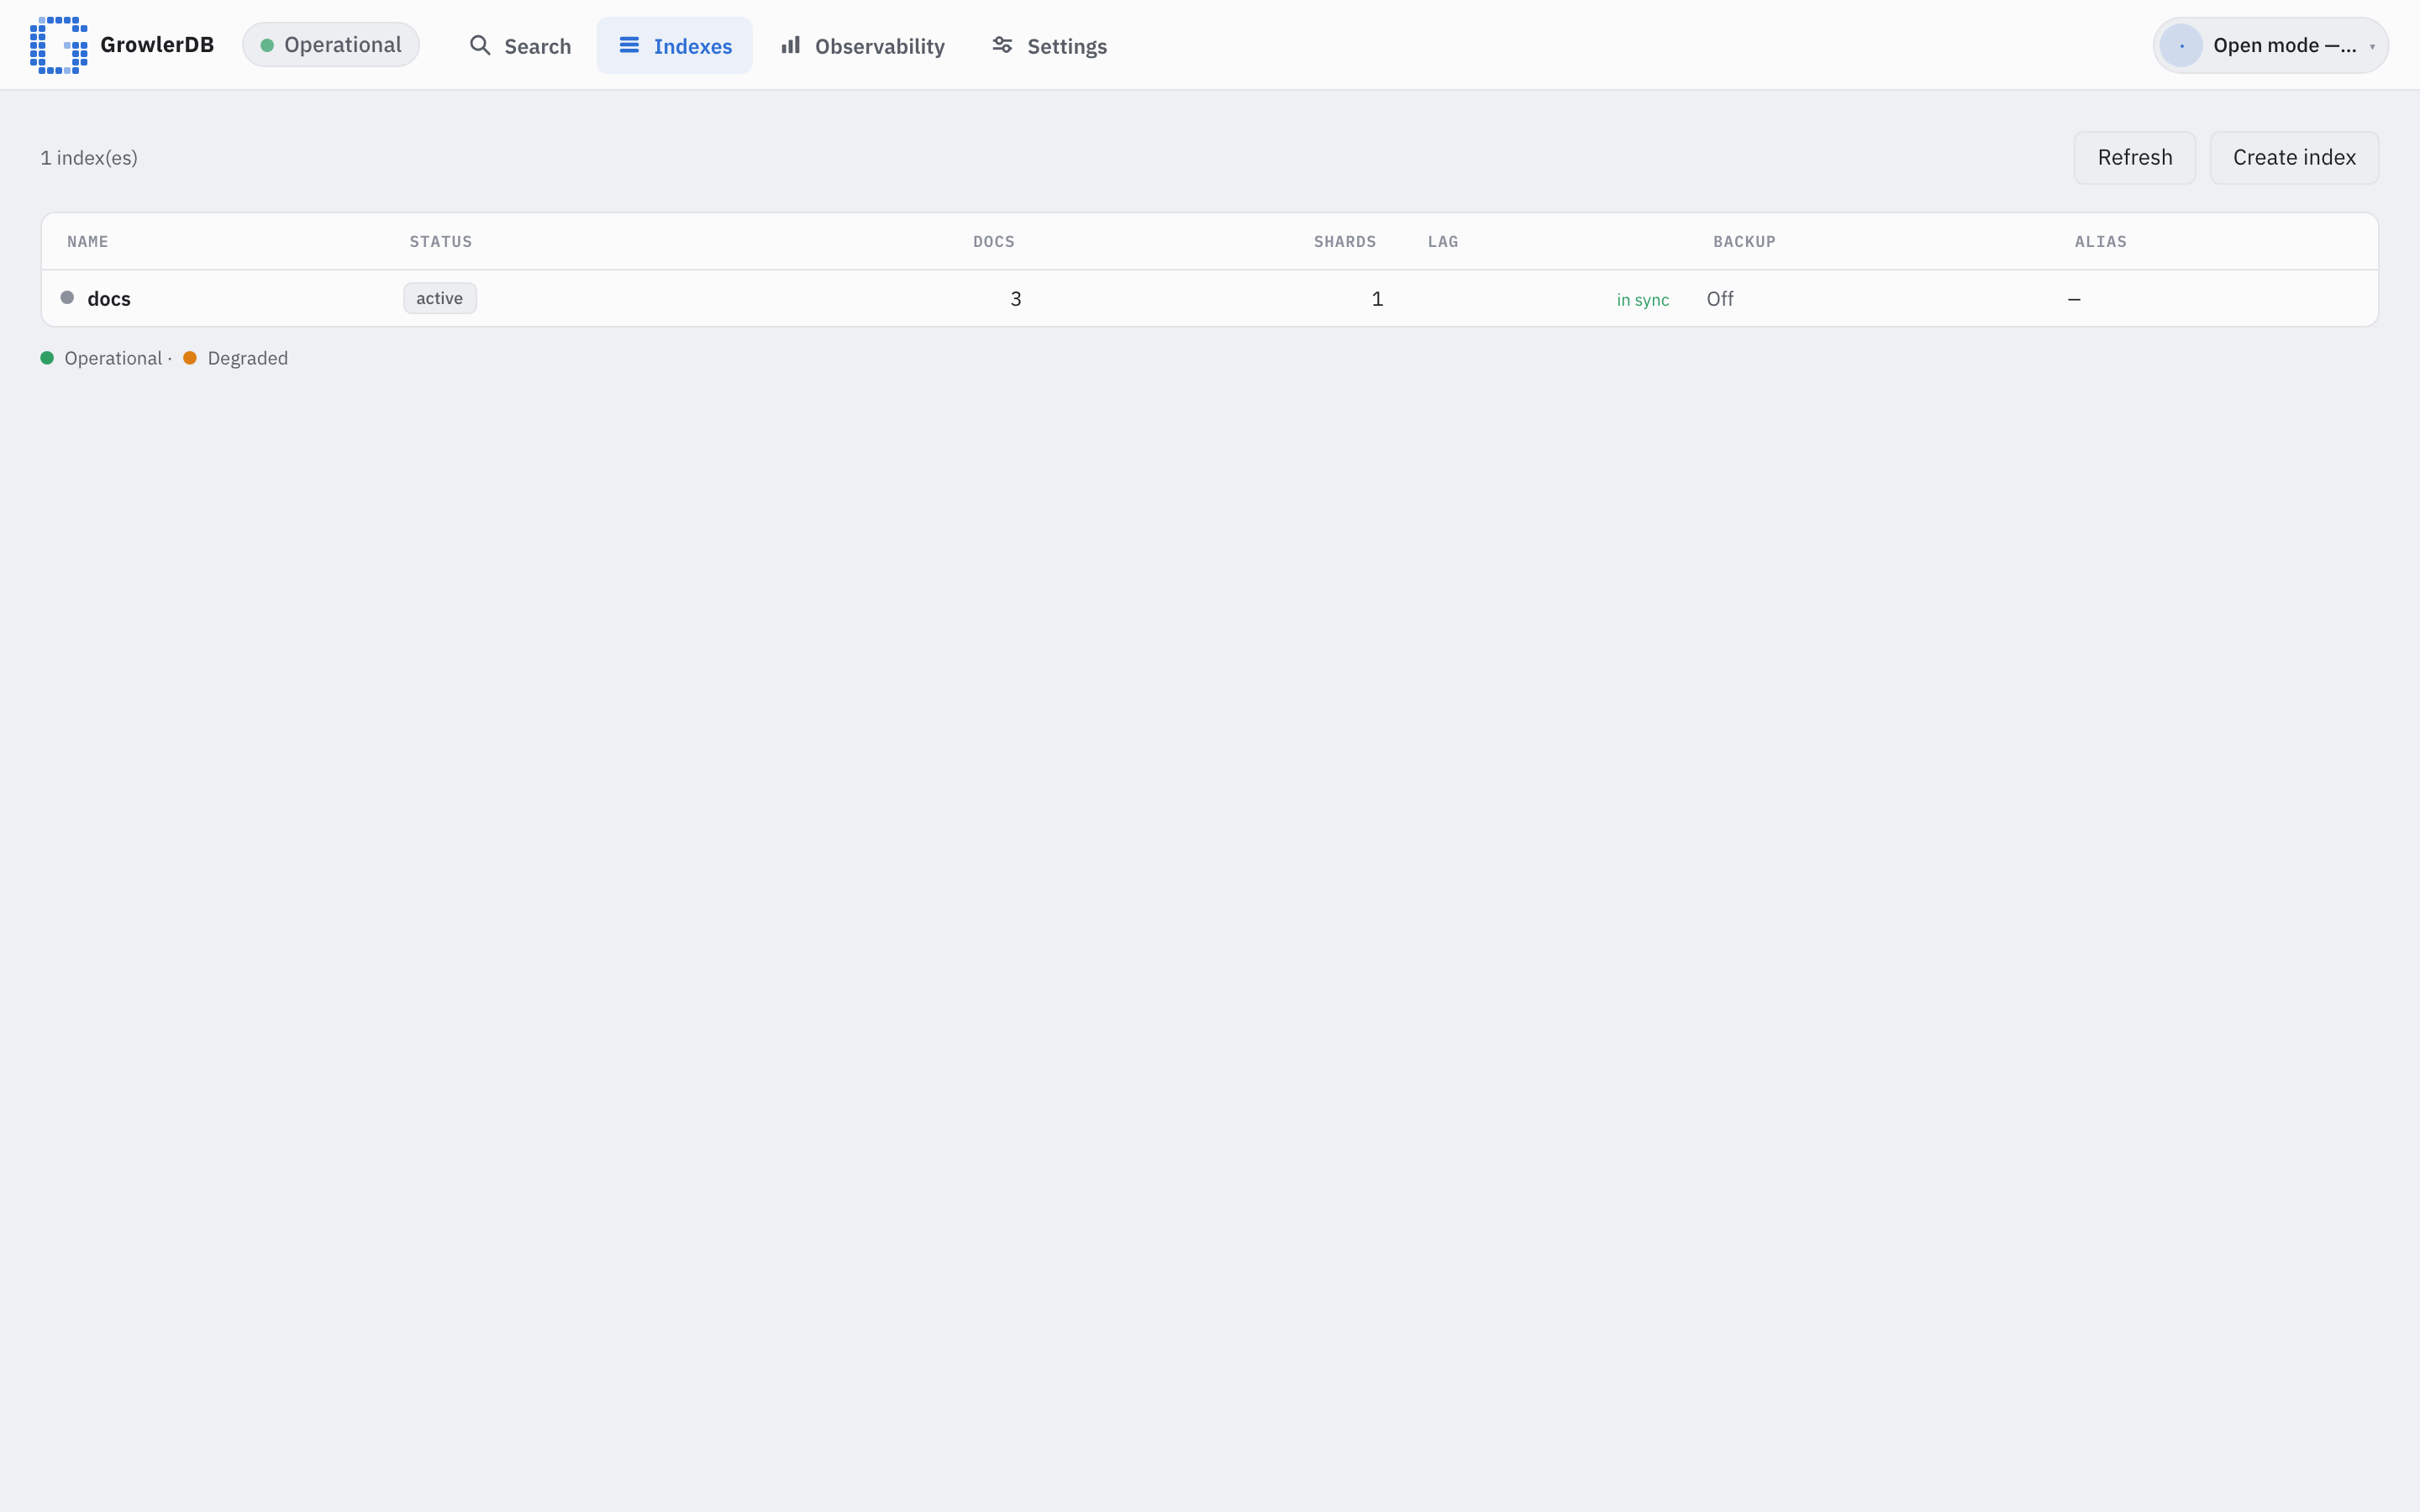Click the user avatar circle

coord(2181,45)
